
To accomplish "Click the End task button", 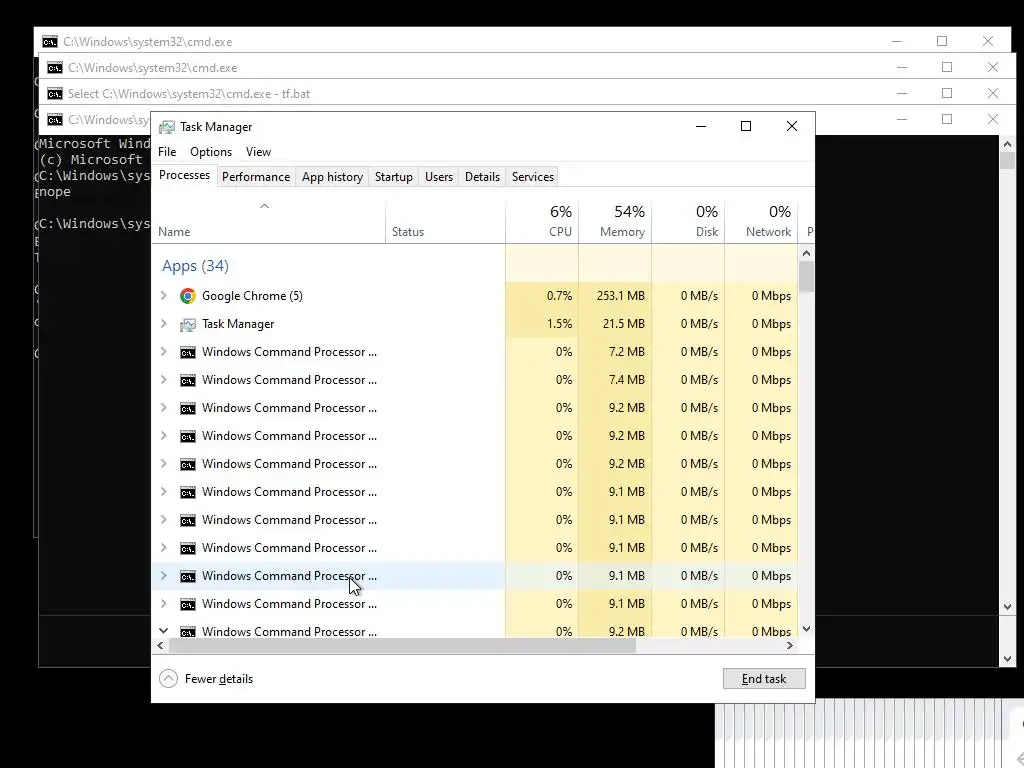I will click(x=764, y=679).
